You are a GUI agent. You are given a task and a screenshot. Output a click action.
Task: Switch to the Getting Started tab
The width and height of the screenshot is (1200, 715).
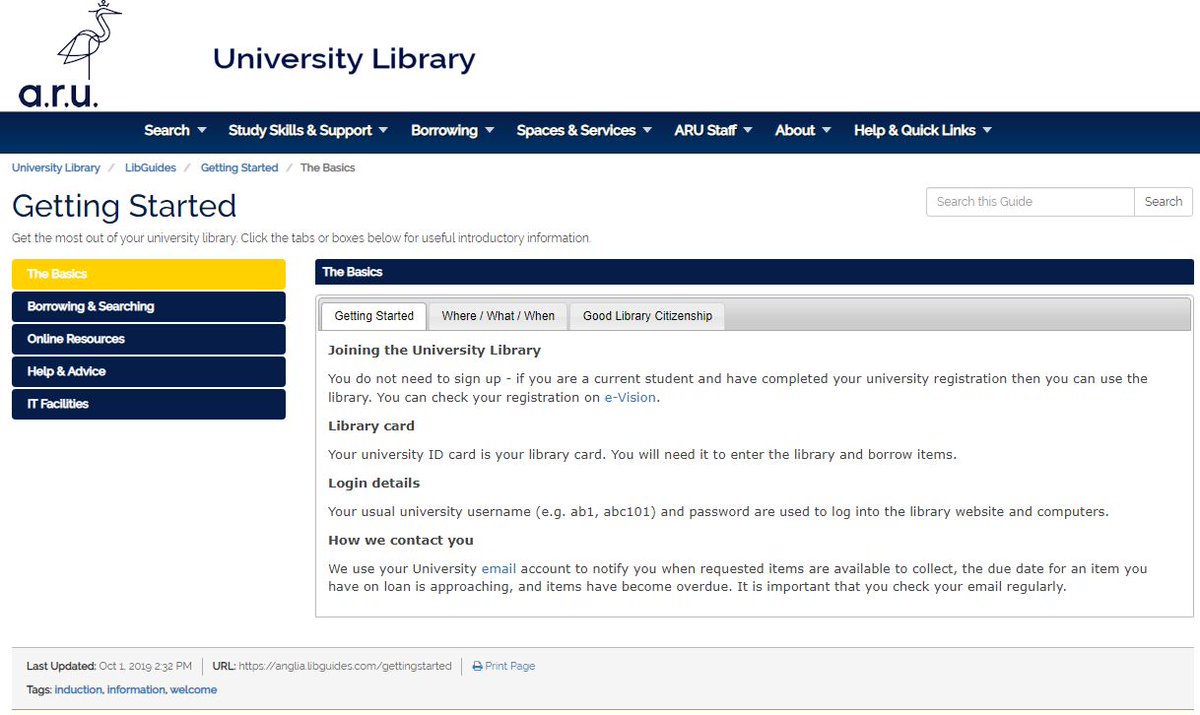tap(374, 316)
